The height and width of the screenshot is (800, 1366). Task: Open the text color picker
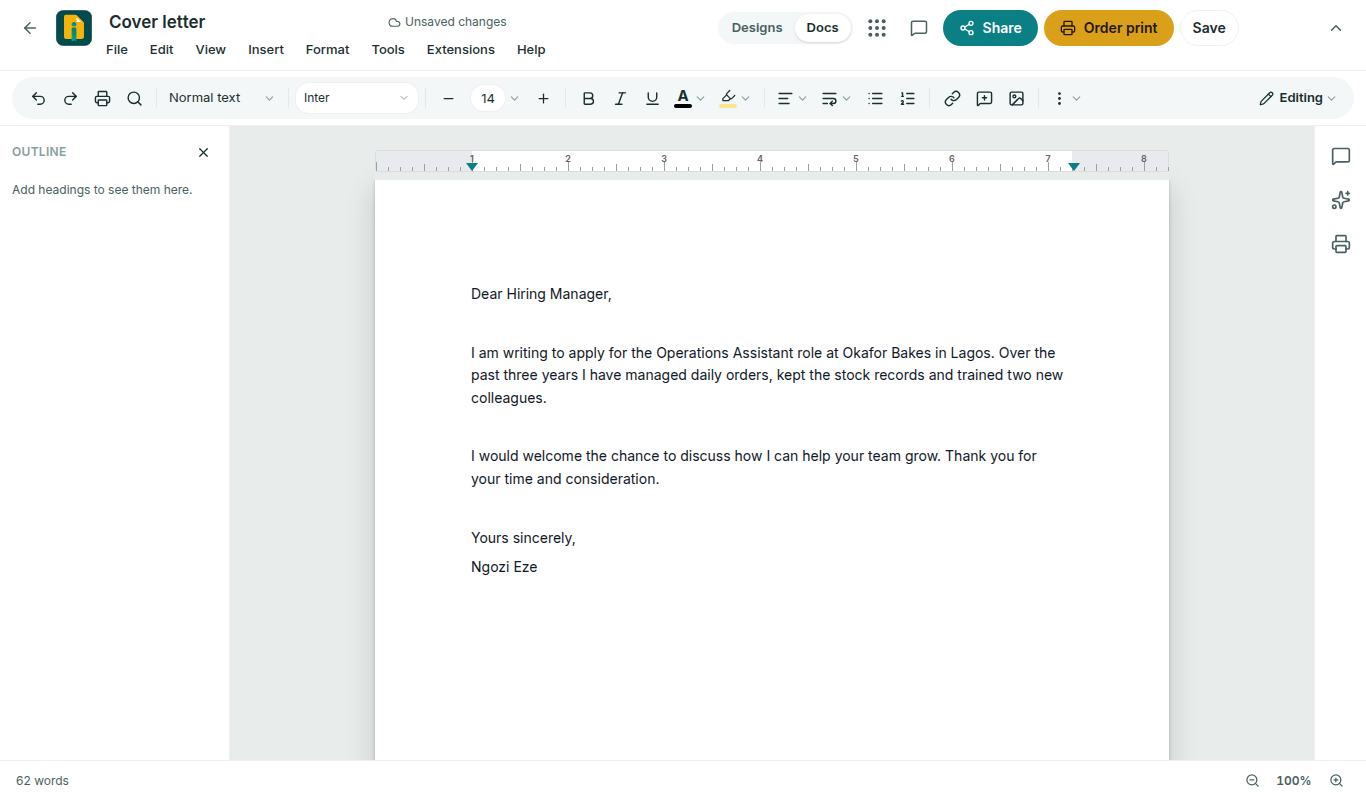click(x=689, y=98)
